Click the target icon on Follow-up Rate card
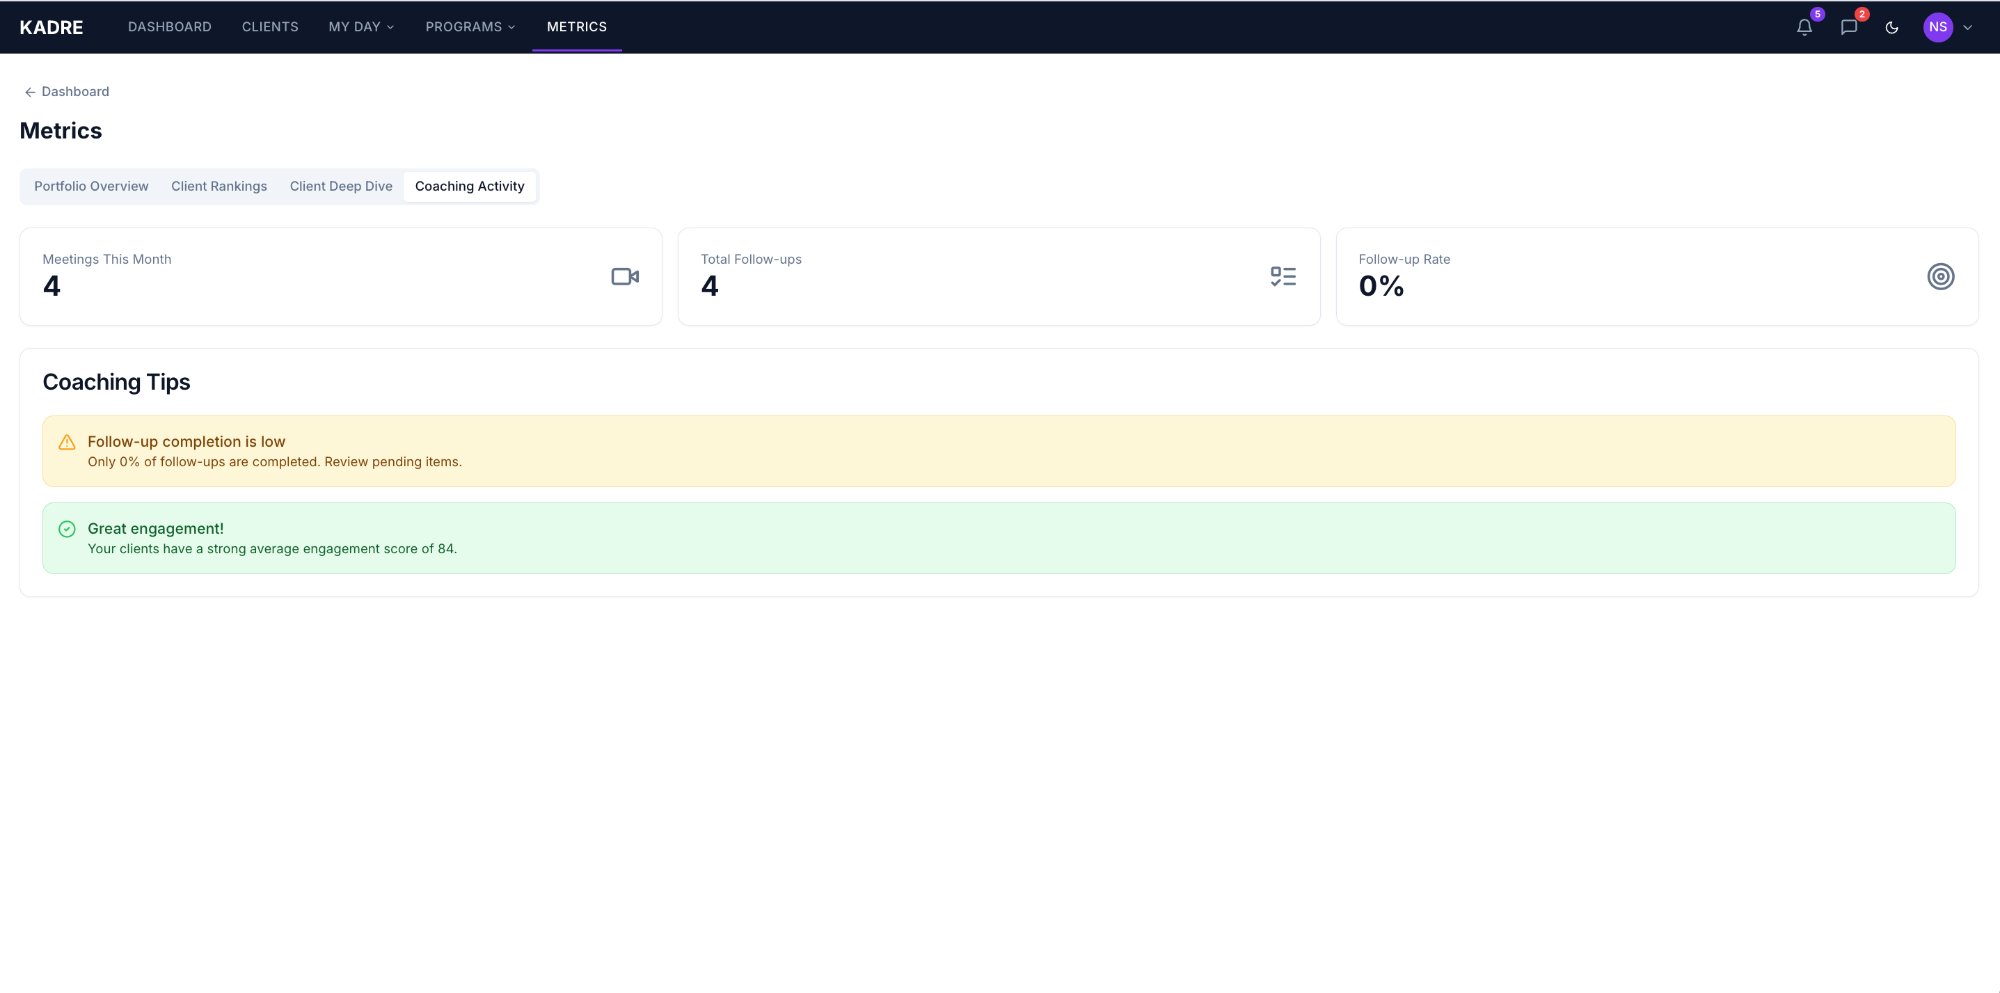 tap(1941, 276)
